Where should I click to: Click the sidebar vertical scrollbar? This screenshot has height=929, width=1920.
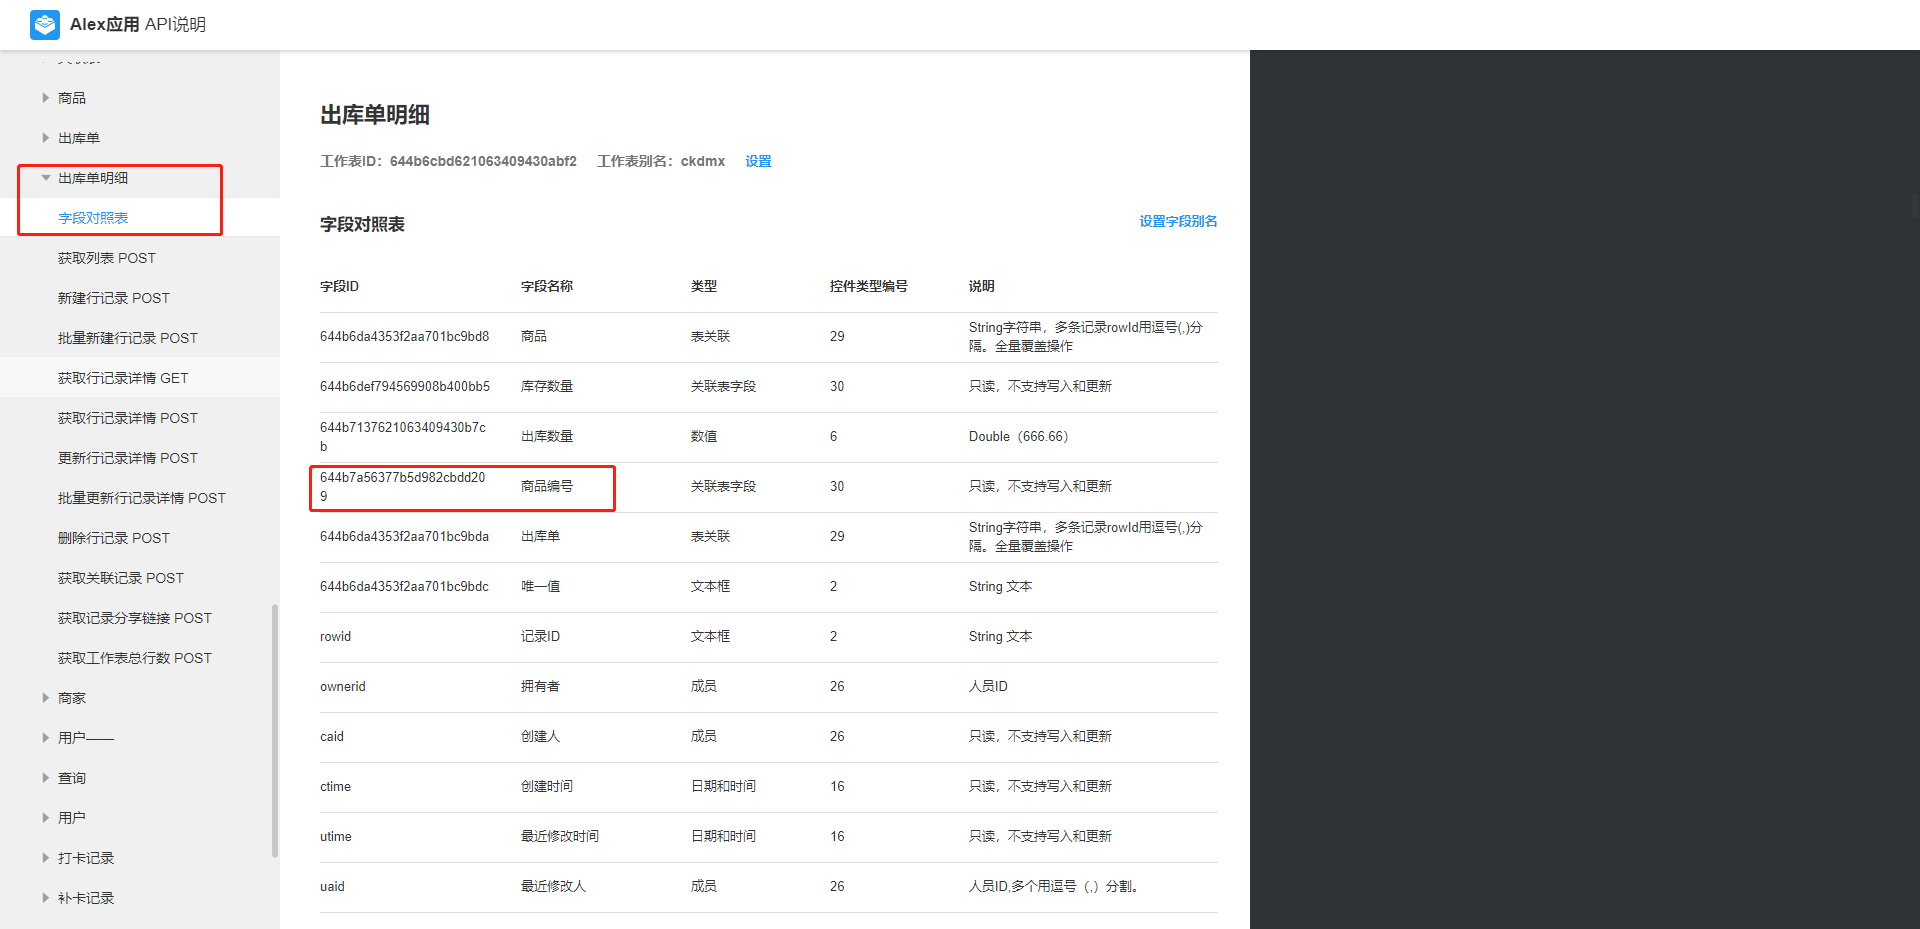tap(275, 730)
